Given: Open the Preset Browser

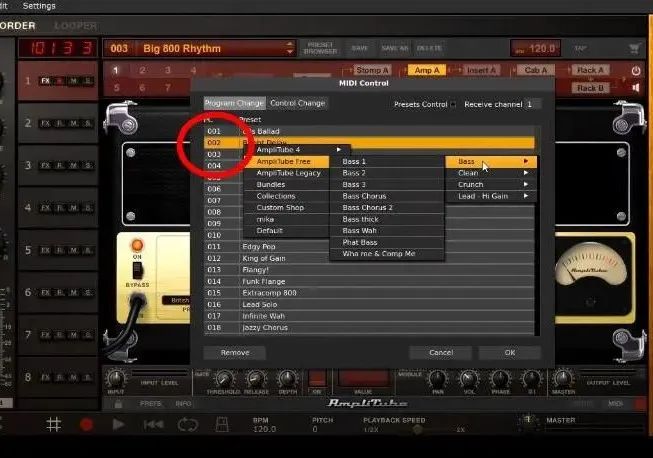Looking at the screenshot, I should [320, 48].
